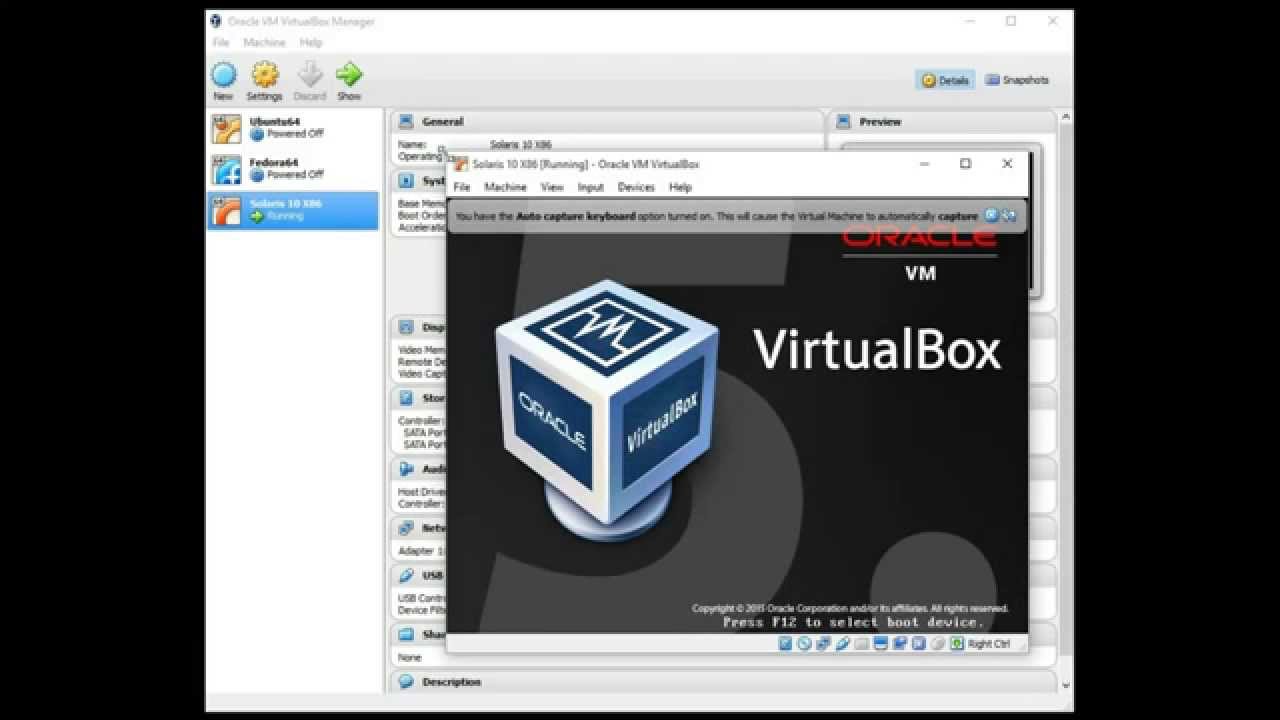
Task: Click the Ubuntu64 machine icon
Action: coord(227,129)
